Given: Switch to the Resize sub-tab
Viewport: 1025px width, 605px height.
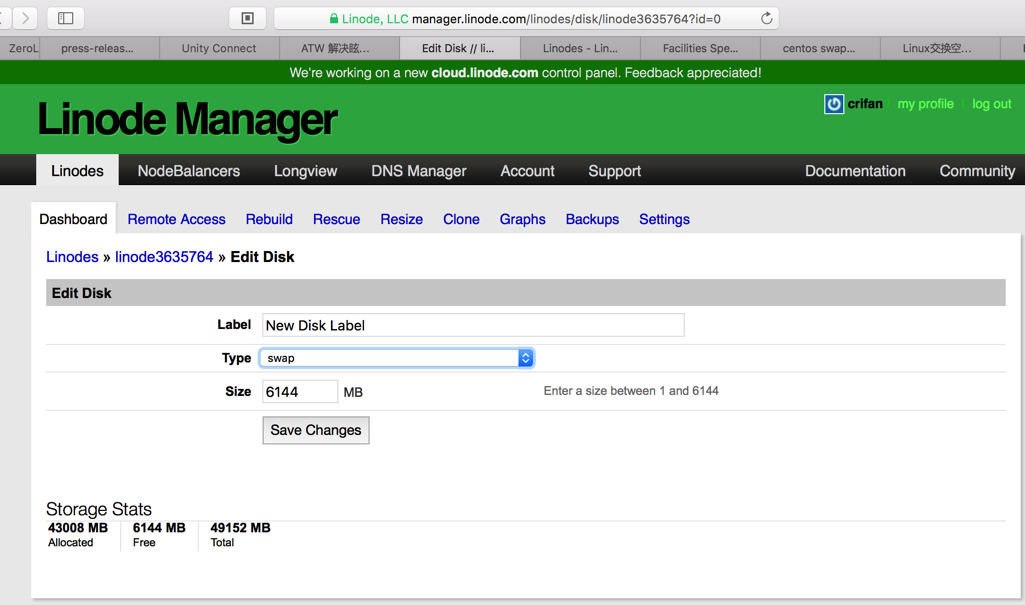Looking at the screenshot, I should pos(401,219).
